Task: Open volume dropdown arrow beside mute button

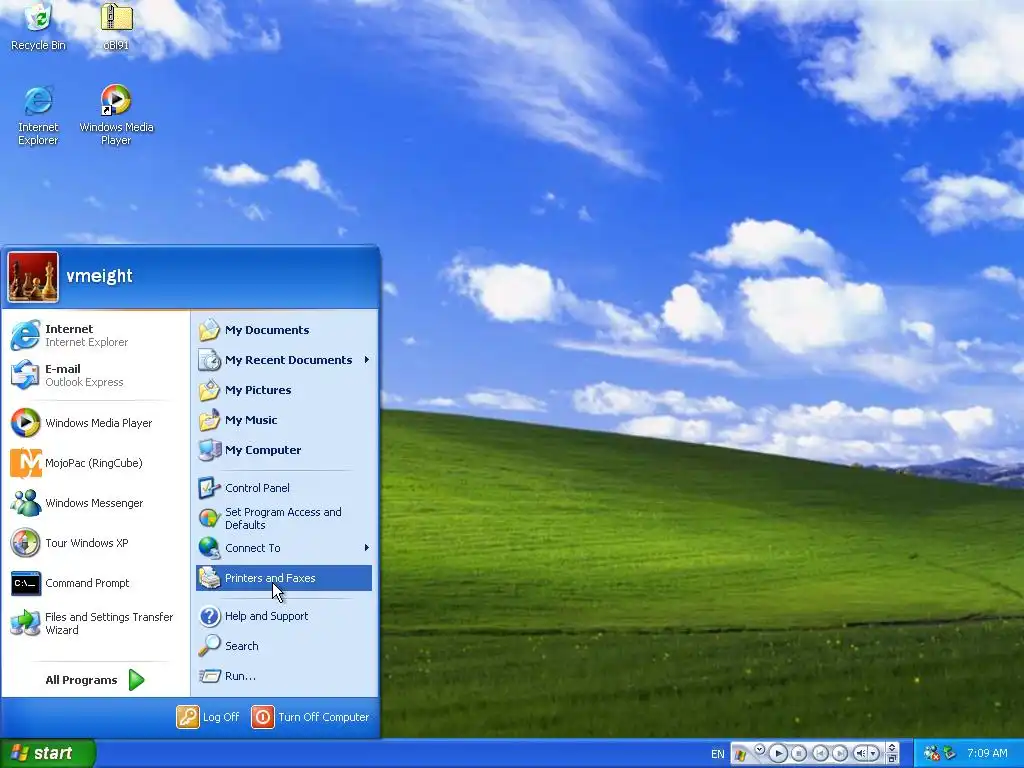Action: coord(873,753)
